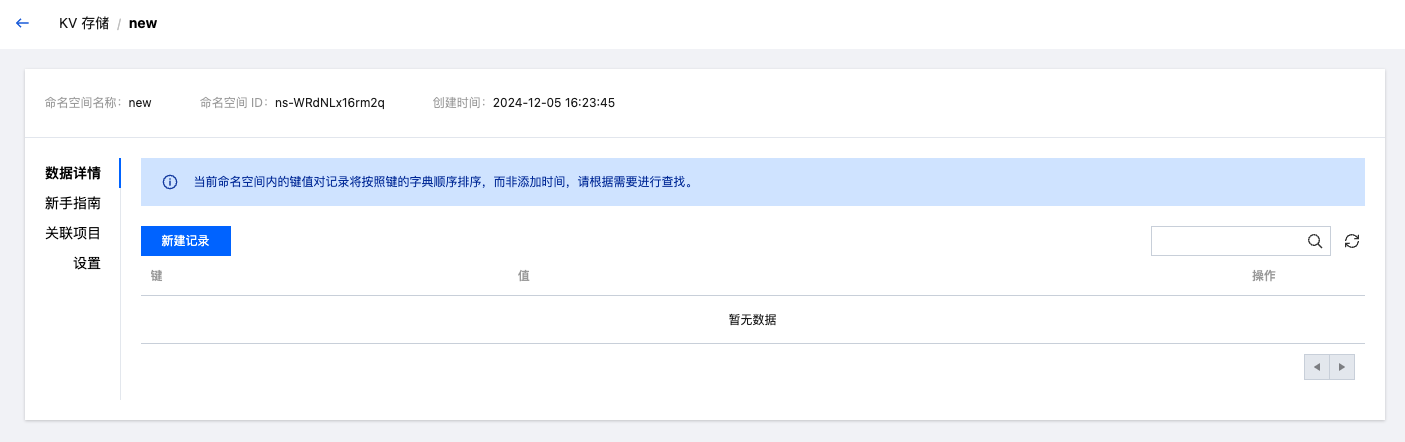
Task: Click the creation time 2024-12-05 16:23:45
Action: [x=554, y=102]
